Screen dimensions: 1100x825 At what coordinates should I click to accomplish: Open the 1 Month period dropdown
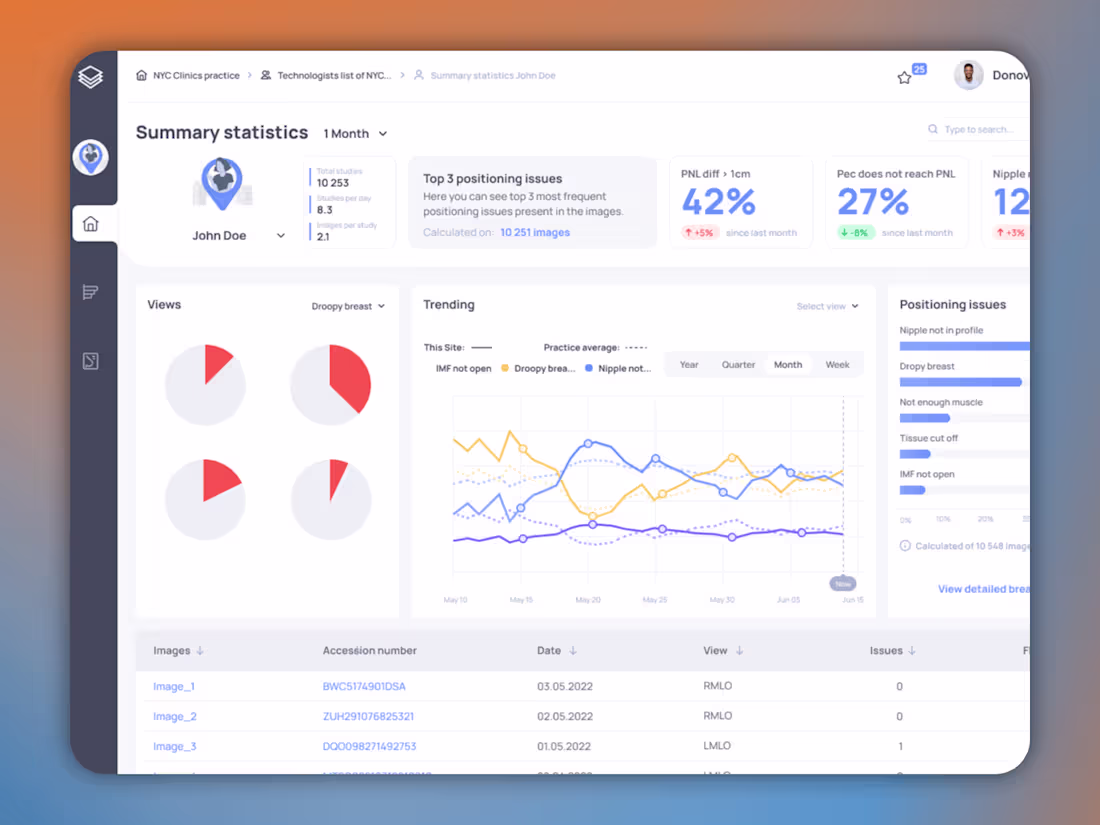pyautogui.click(x=353, y=133)
